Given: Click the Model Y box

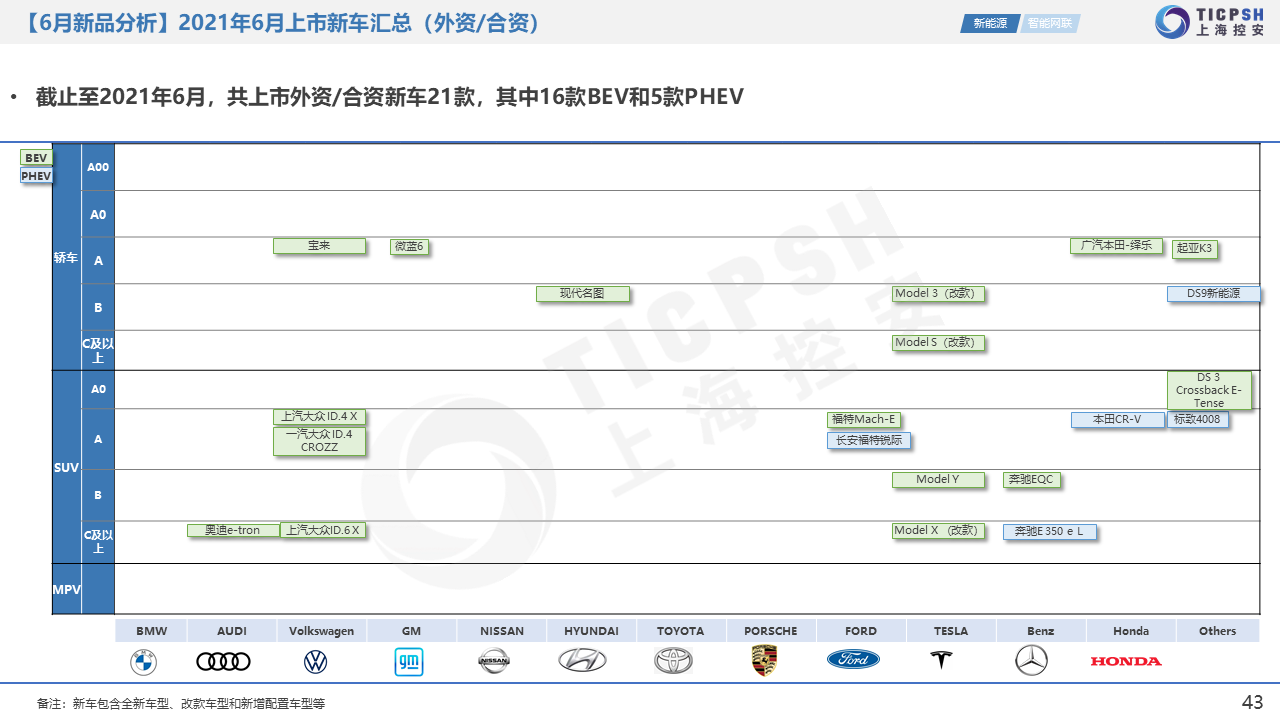Looking at the screenshot, I should click(x=937, y=480).
